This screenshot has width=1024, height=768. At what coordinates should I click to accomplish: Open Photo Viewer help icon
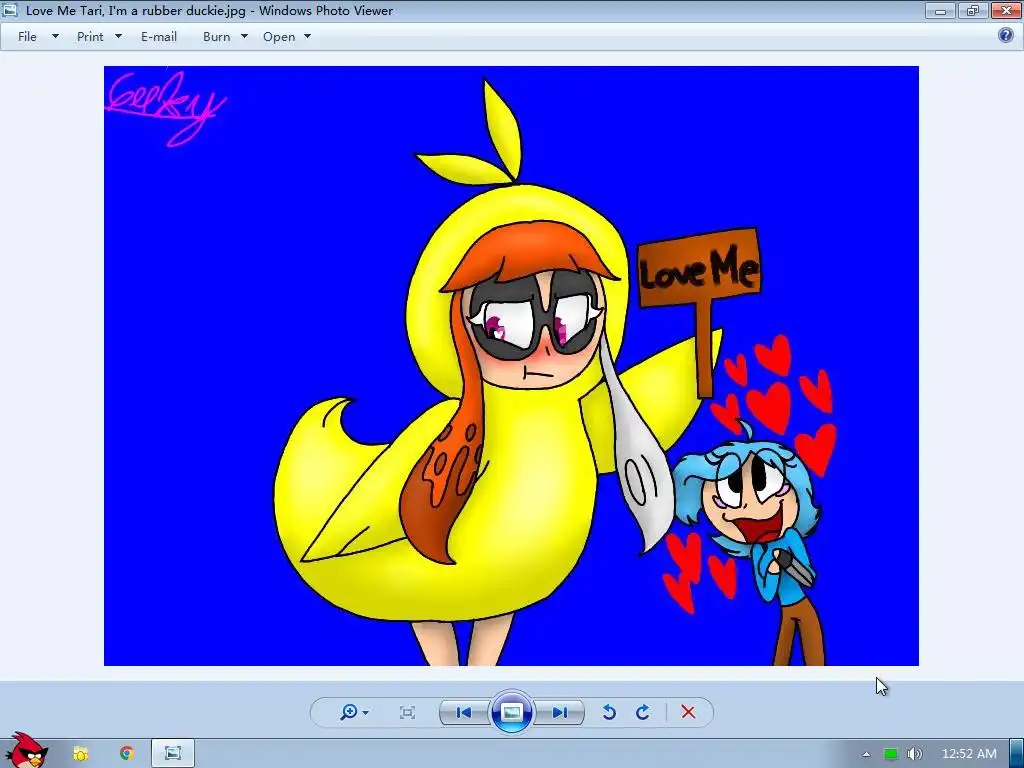(x=1006, y=35)
